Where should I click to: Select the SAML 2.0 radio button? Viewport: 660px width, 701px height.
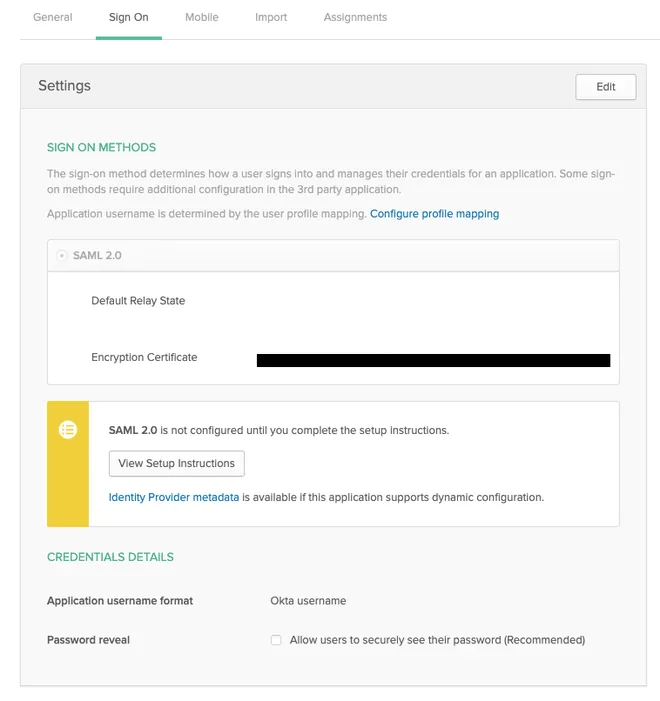click(x=62, y=255)
